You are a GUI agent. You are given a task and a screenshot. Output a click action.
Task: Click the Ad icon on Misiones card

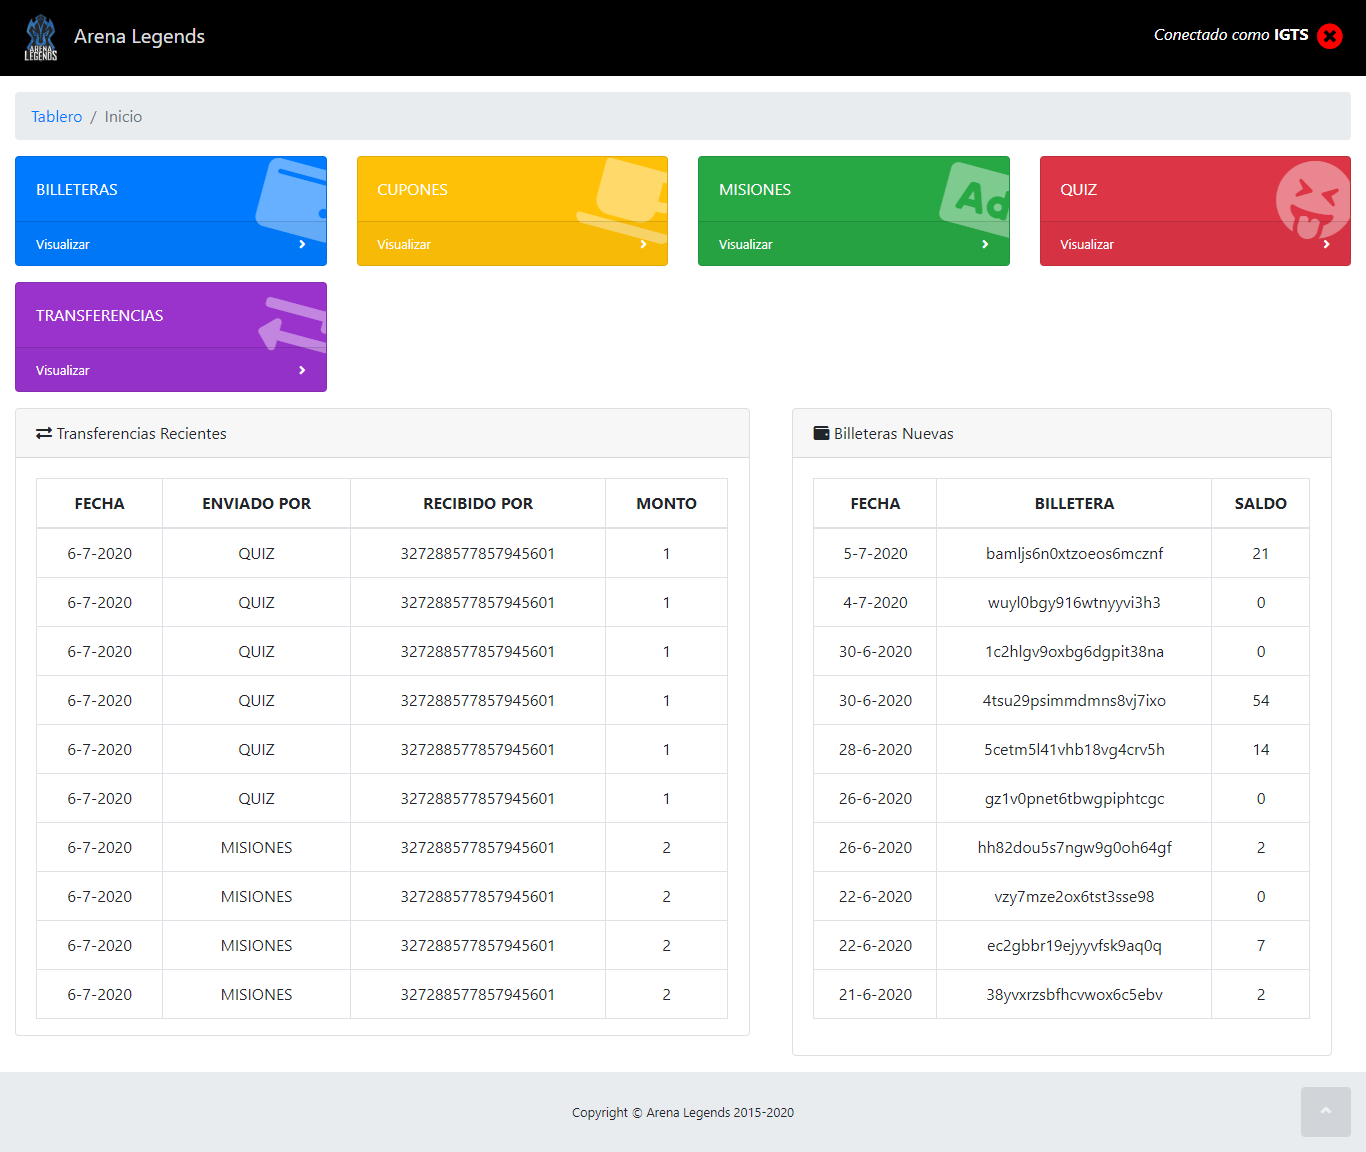point(976,196)
